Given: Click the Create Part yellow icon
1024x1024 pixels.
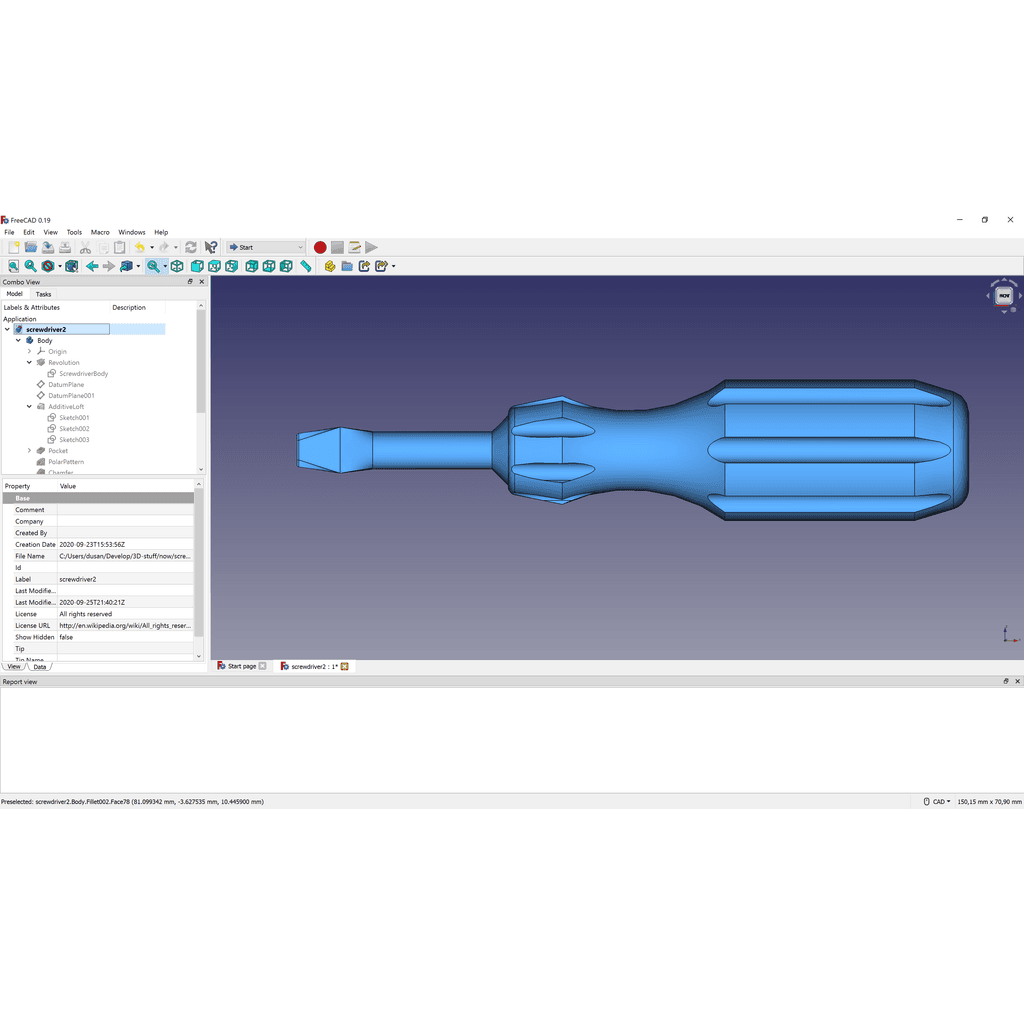Looking at the screenshot, I should pyautogui.click(x=330, y=266).
